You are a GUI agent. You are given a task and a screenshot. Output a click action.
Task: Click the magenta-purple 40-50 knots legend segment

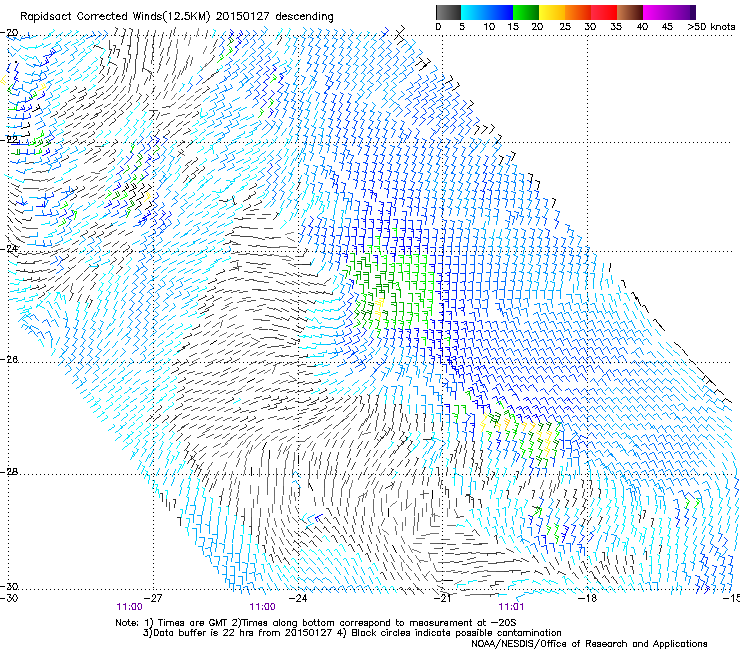pyautogui.click(x=669, y=12)
